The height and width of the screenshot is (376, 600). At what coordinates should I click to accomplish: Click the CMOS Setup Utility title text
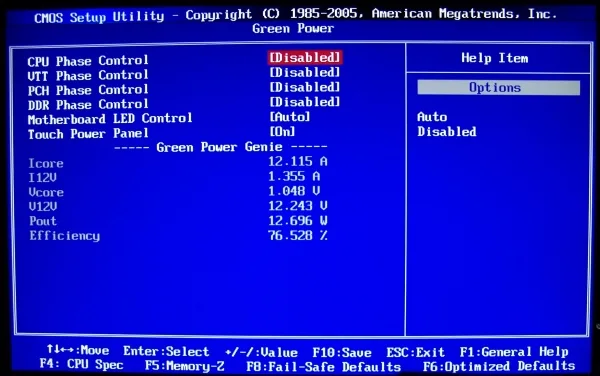(99, 17)
